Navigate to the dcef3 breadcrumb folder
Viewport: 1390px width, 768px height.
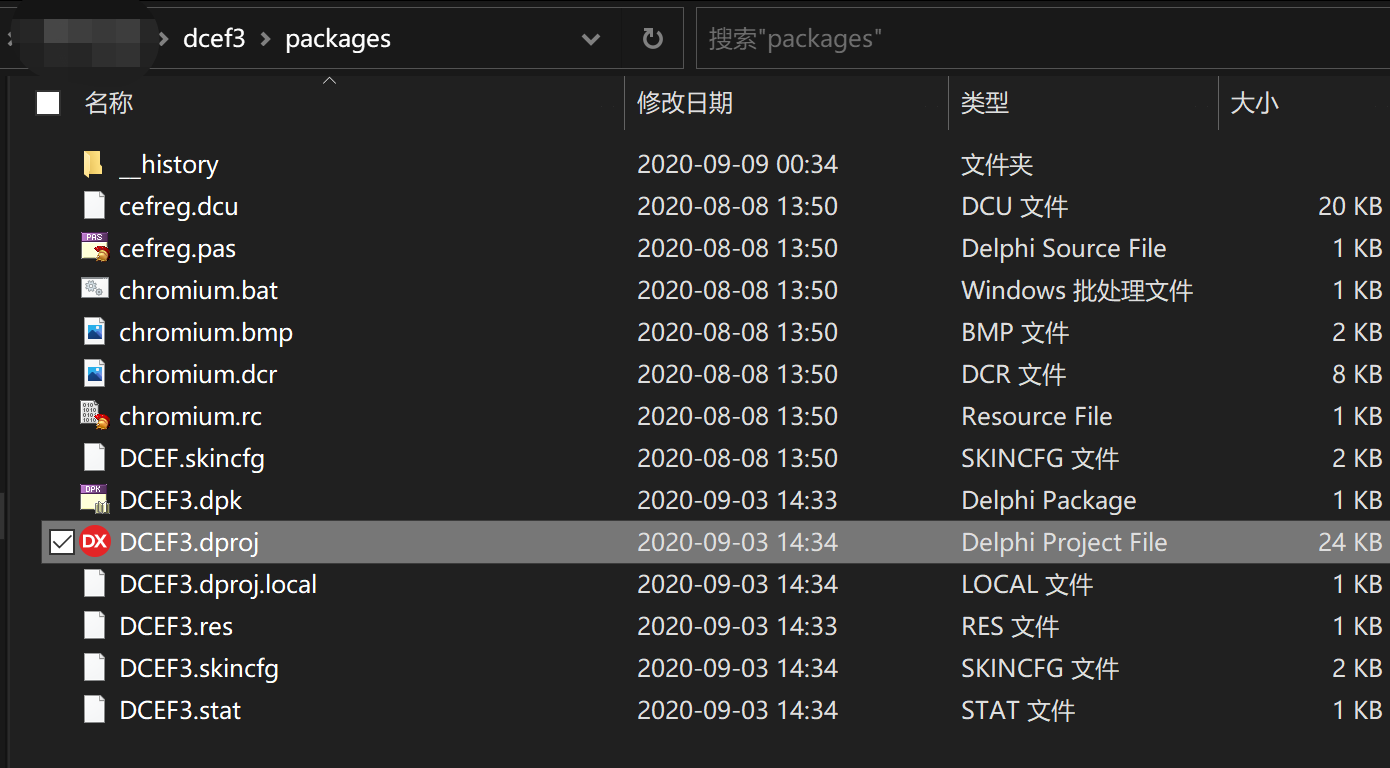[214, 39]
